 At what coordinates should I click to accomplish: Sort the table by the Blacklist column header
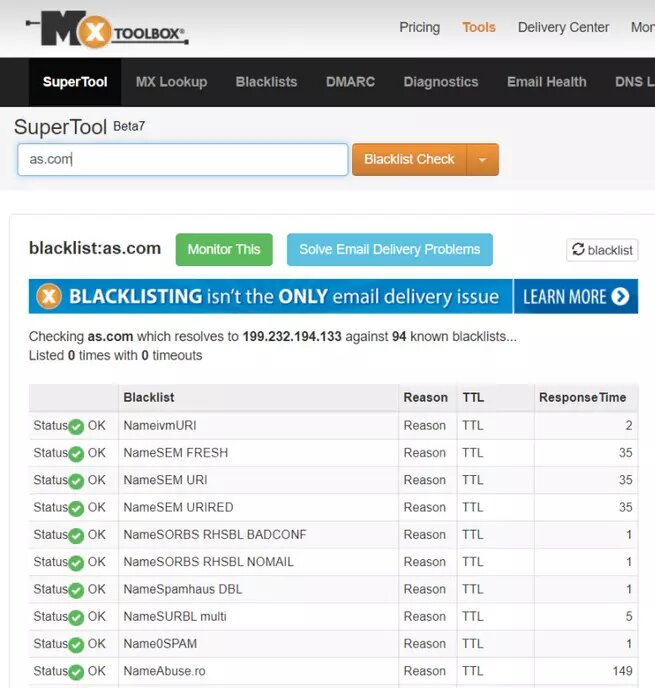tap(149, 398)
